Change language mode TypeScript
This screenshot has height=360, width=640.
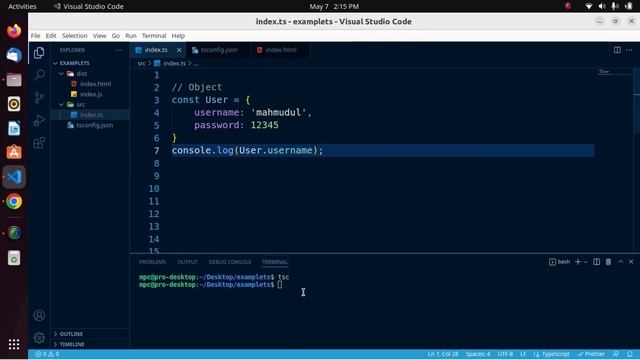pyautogui.click(x=551, y=354)
